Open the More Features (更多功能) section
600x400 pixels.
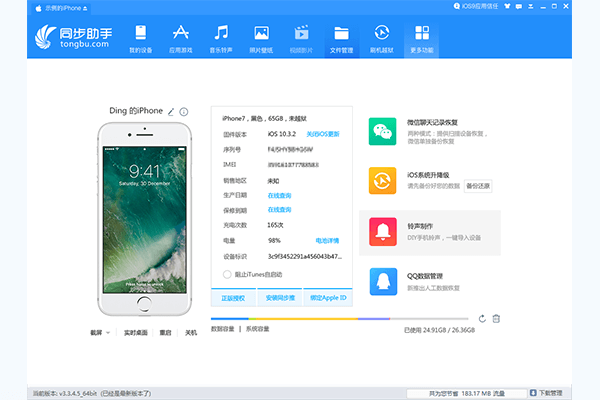[422, 39]
